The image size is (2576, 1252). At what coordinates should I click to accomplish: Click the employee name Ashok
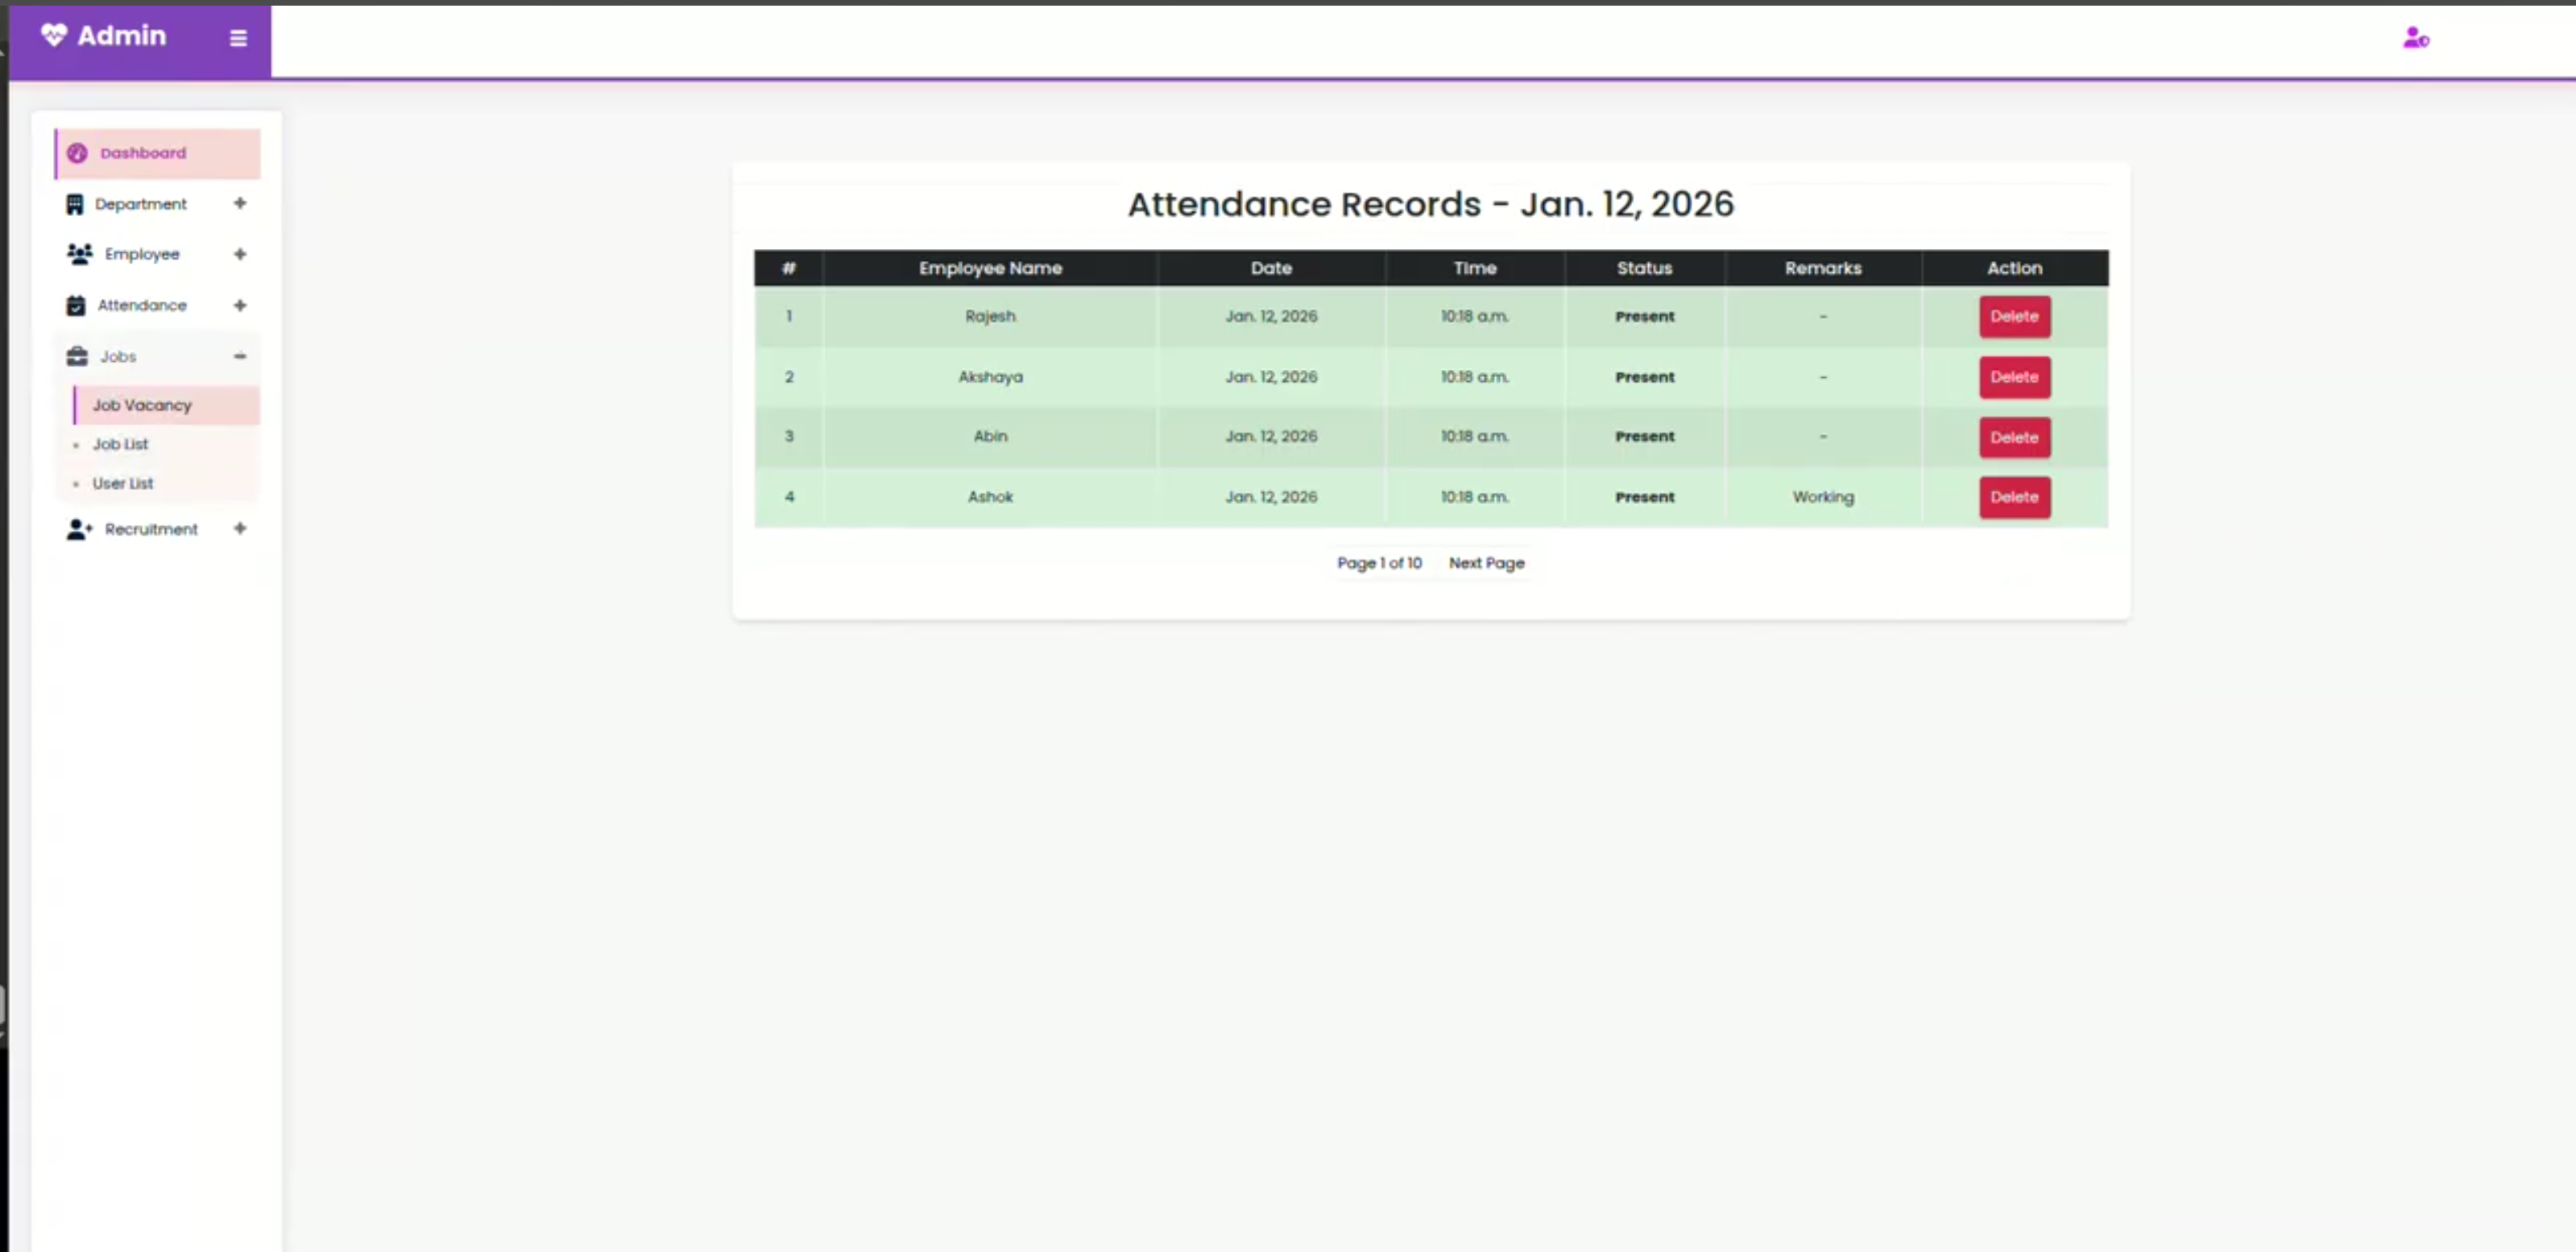click(x=990, y=497)
